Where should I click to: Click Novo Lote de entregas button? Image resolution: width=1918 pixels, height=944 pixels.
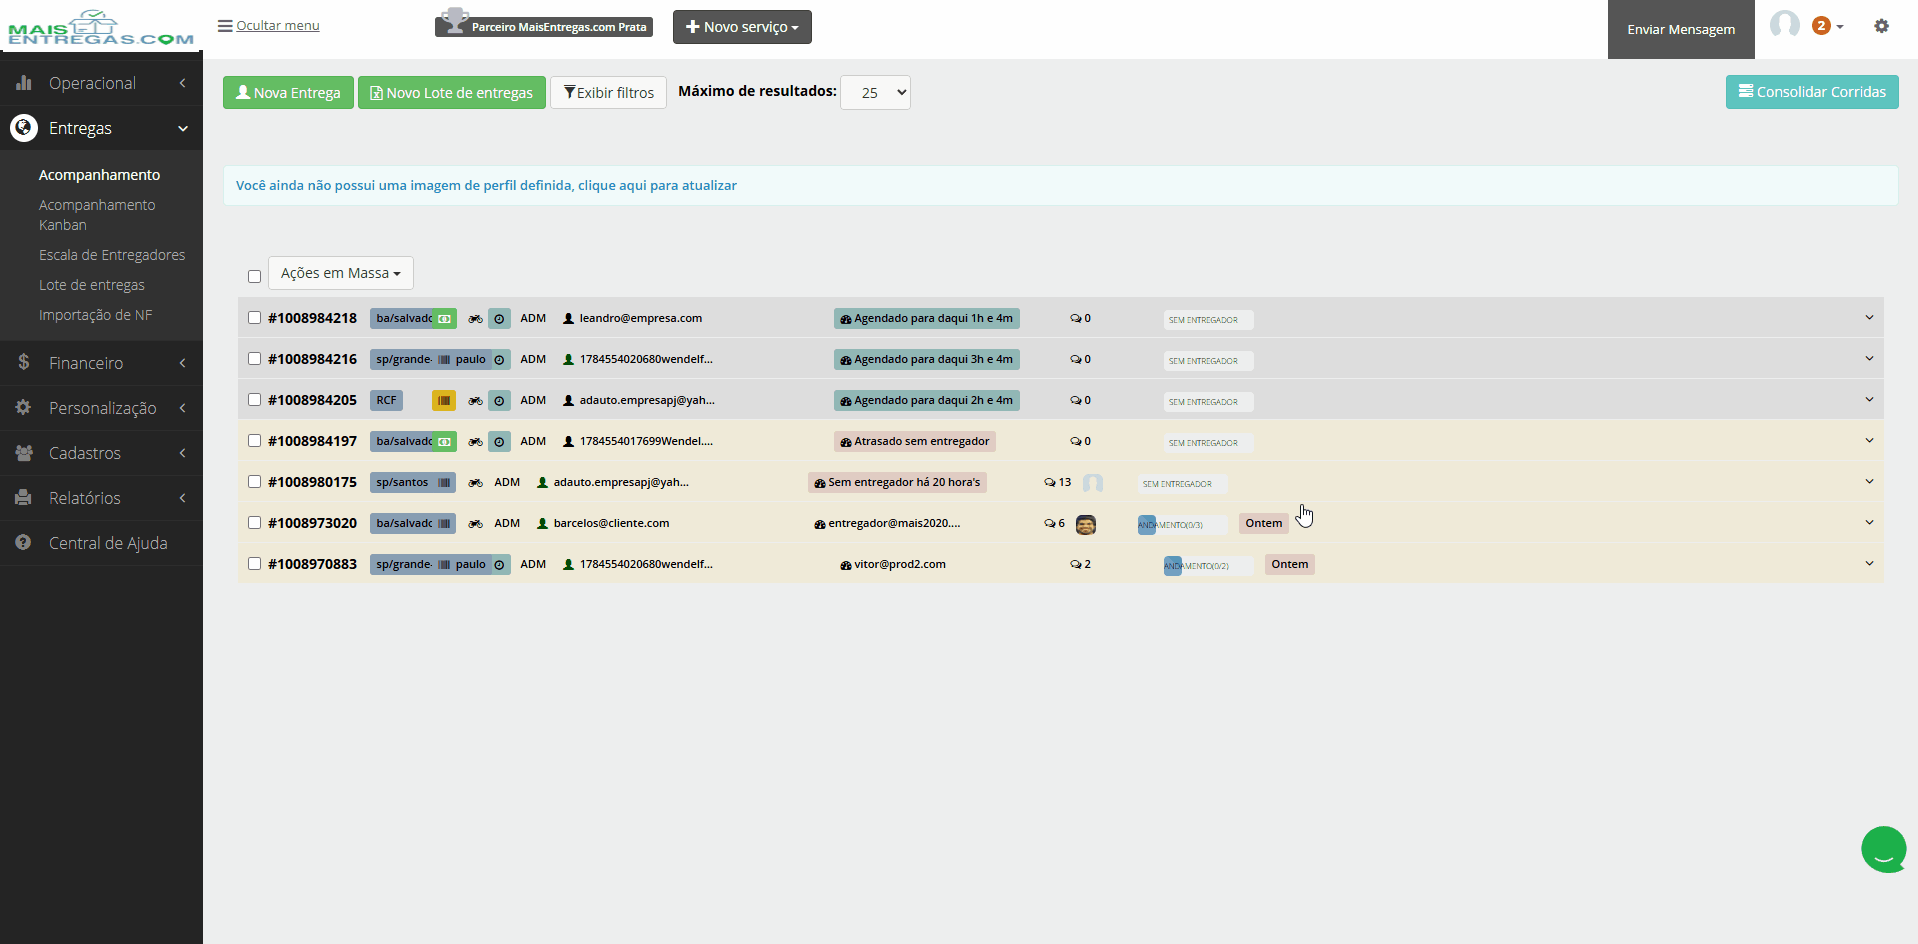[452, 92]
